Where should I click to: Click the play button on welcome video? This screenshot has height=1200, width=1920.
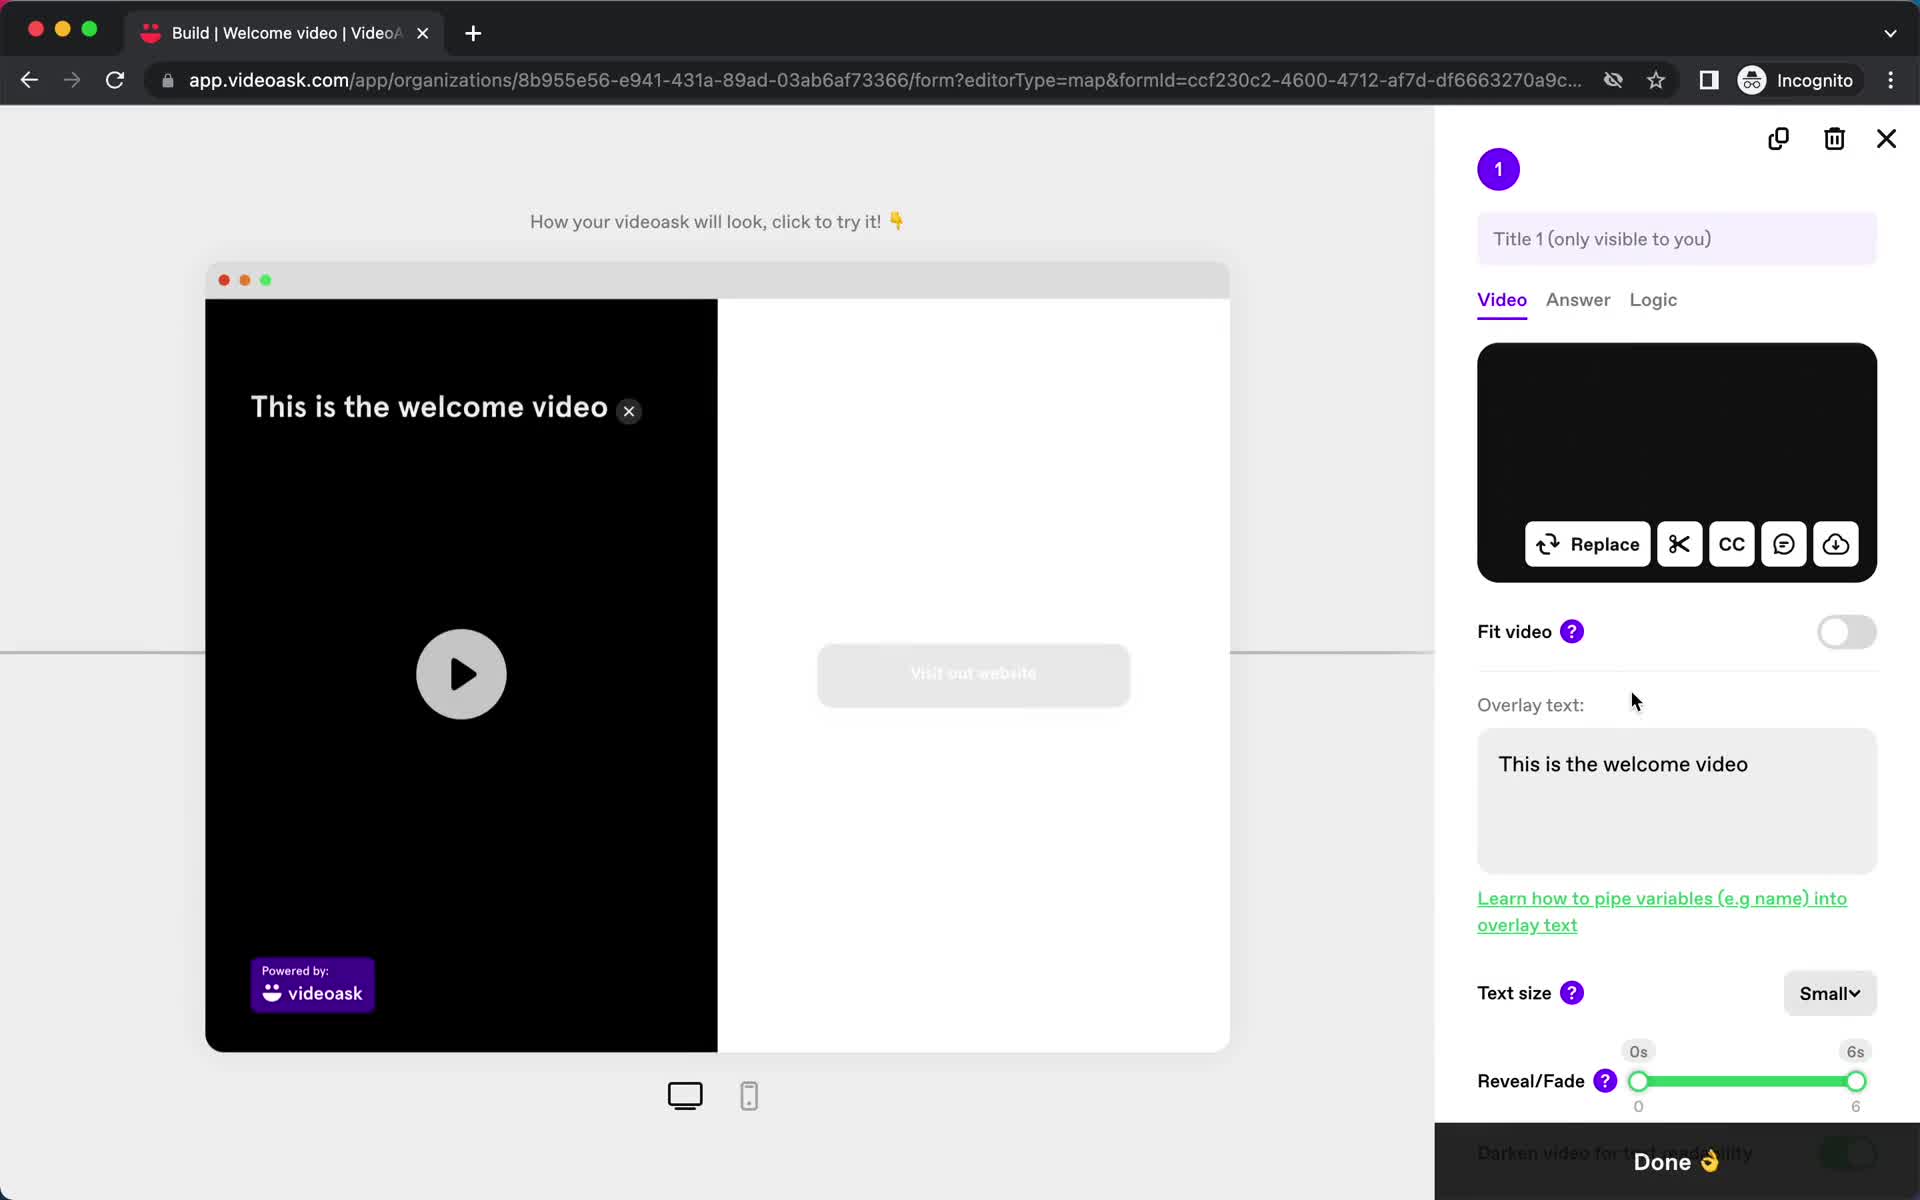pos(462,673)
